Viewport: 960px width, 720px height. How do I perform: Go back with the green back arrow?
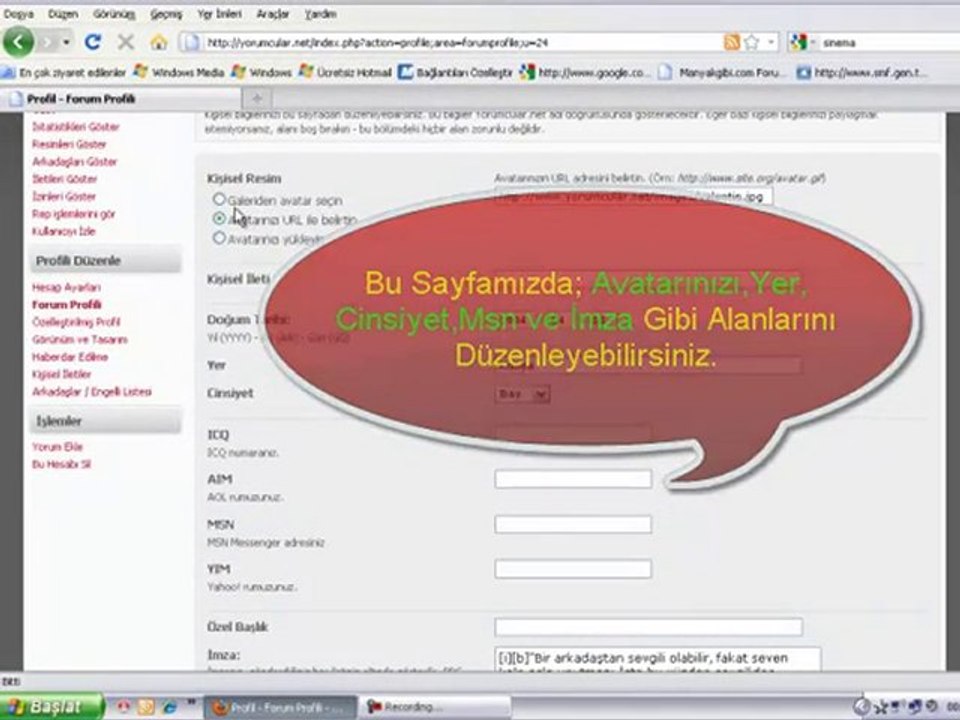[x=18, y=42]
